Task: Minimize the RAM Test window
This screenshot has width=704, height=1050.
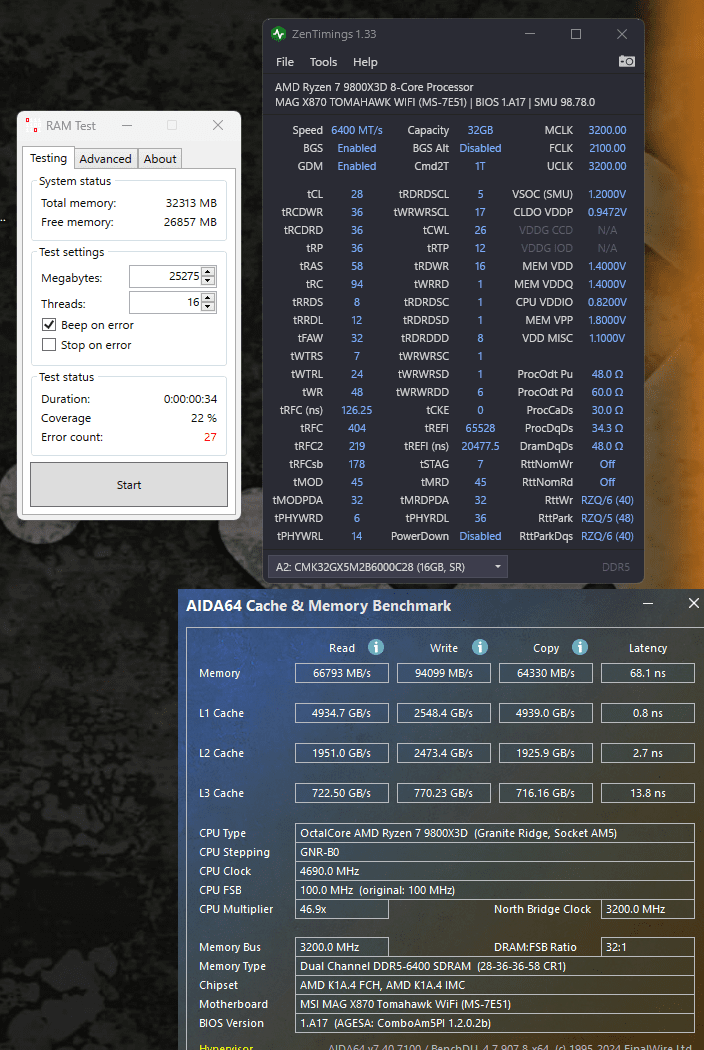Action: click(x=127, y=125)
